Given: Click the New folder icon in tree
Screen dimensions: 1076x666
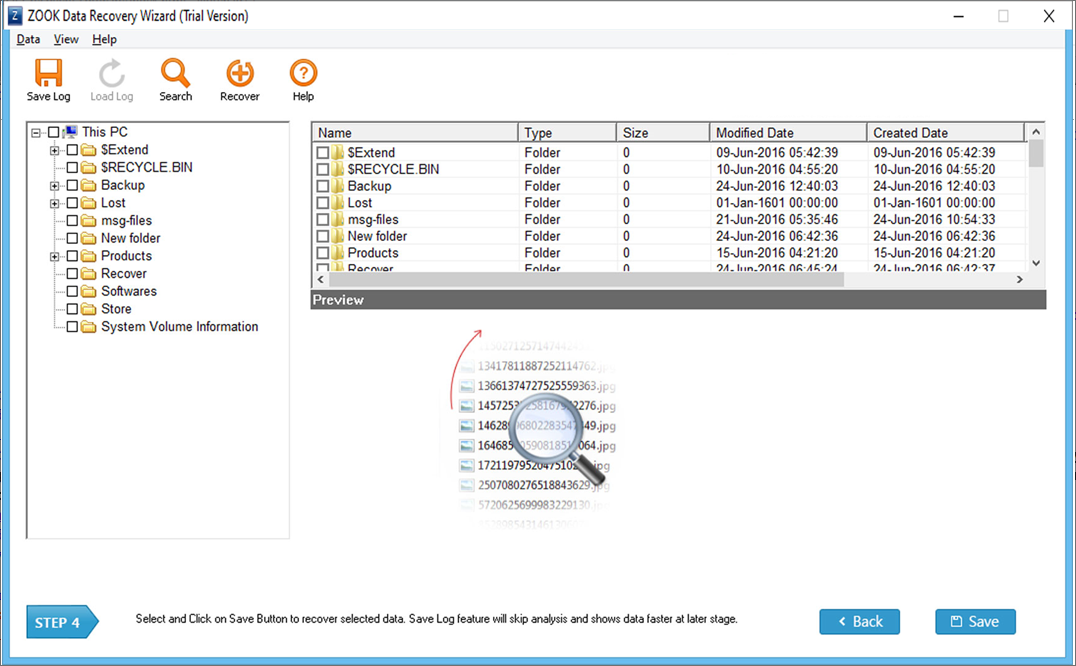Looking at the screenshot, I should [x=89, y=238].
